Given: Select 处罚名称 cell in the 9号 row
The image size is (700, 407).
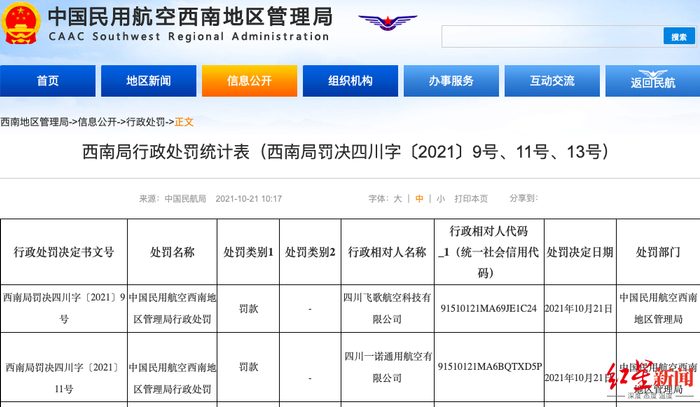Looking at the screenshot, I should coord(172,308).
